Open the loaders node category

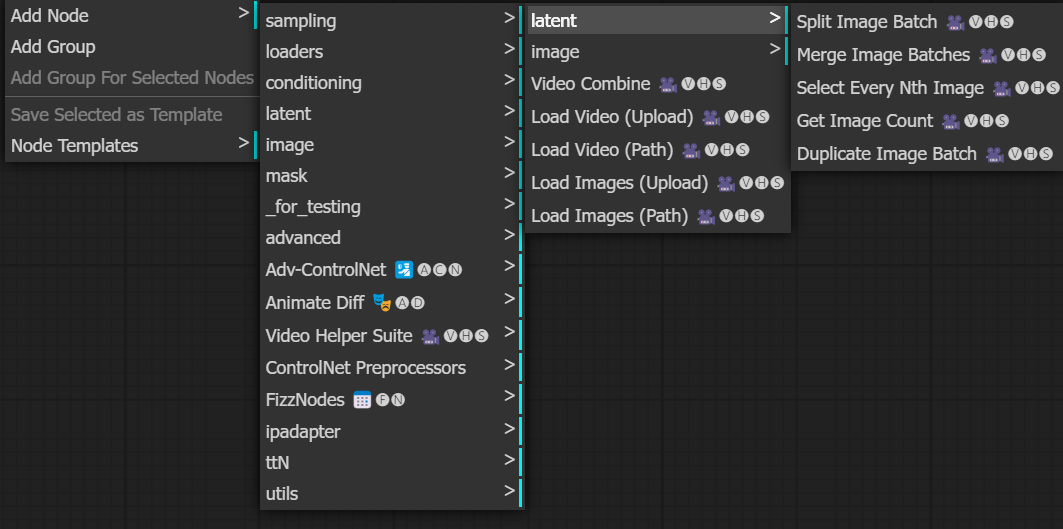(294, 52)
